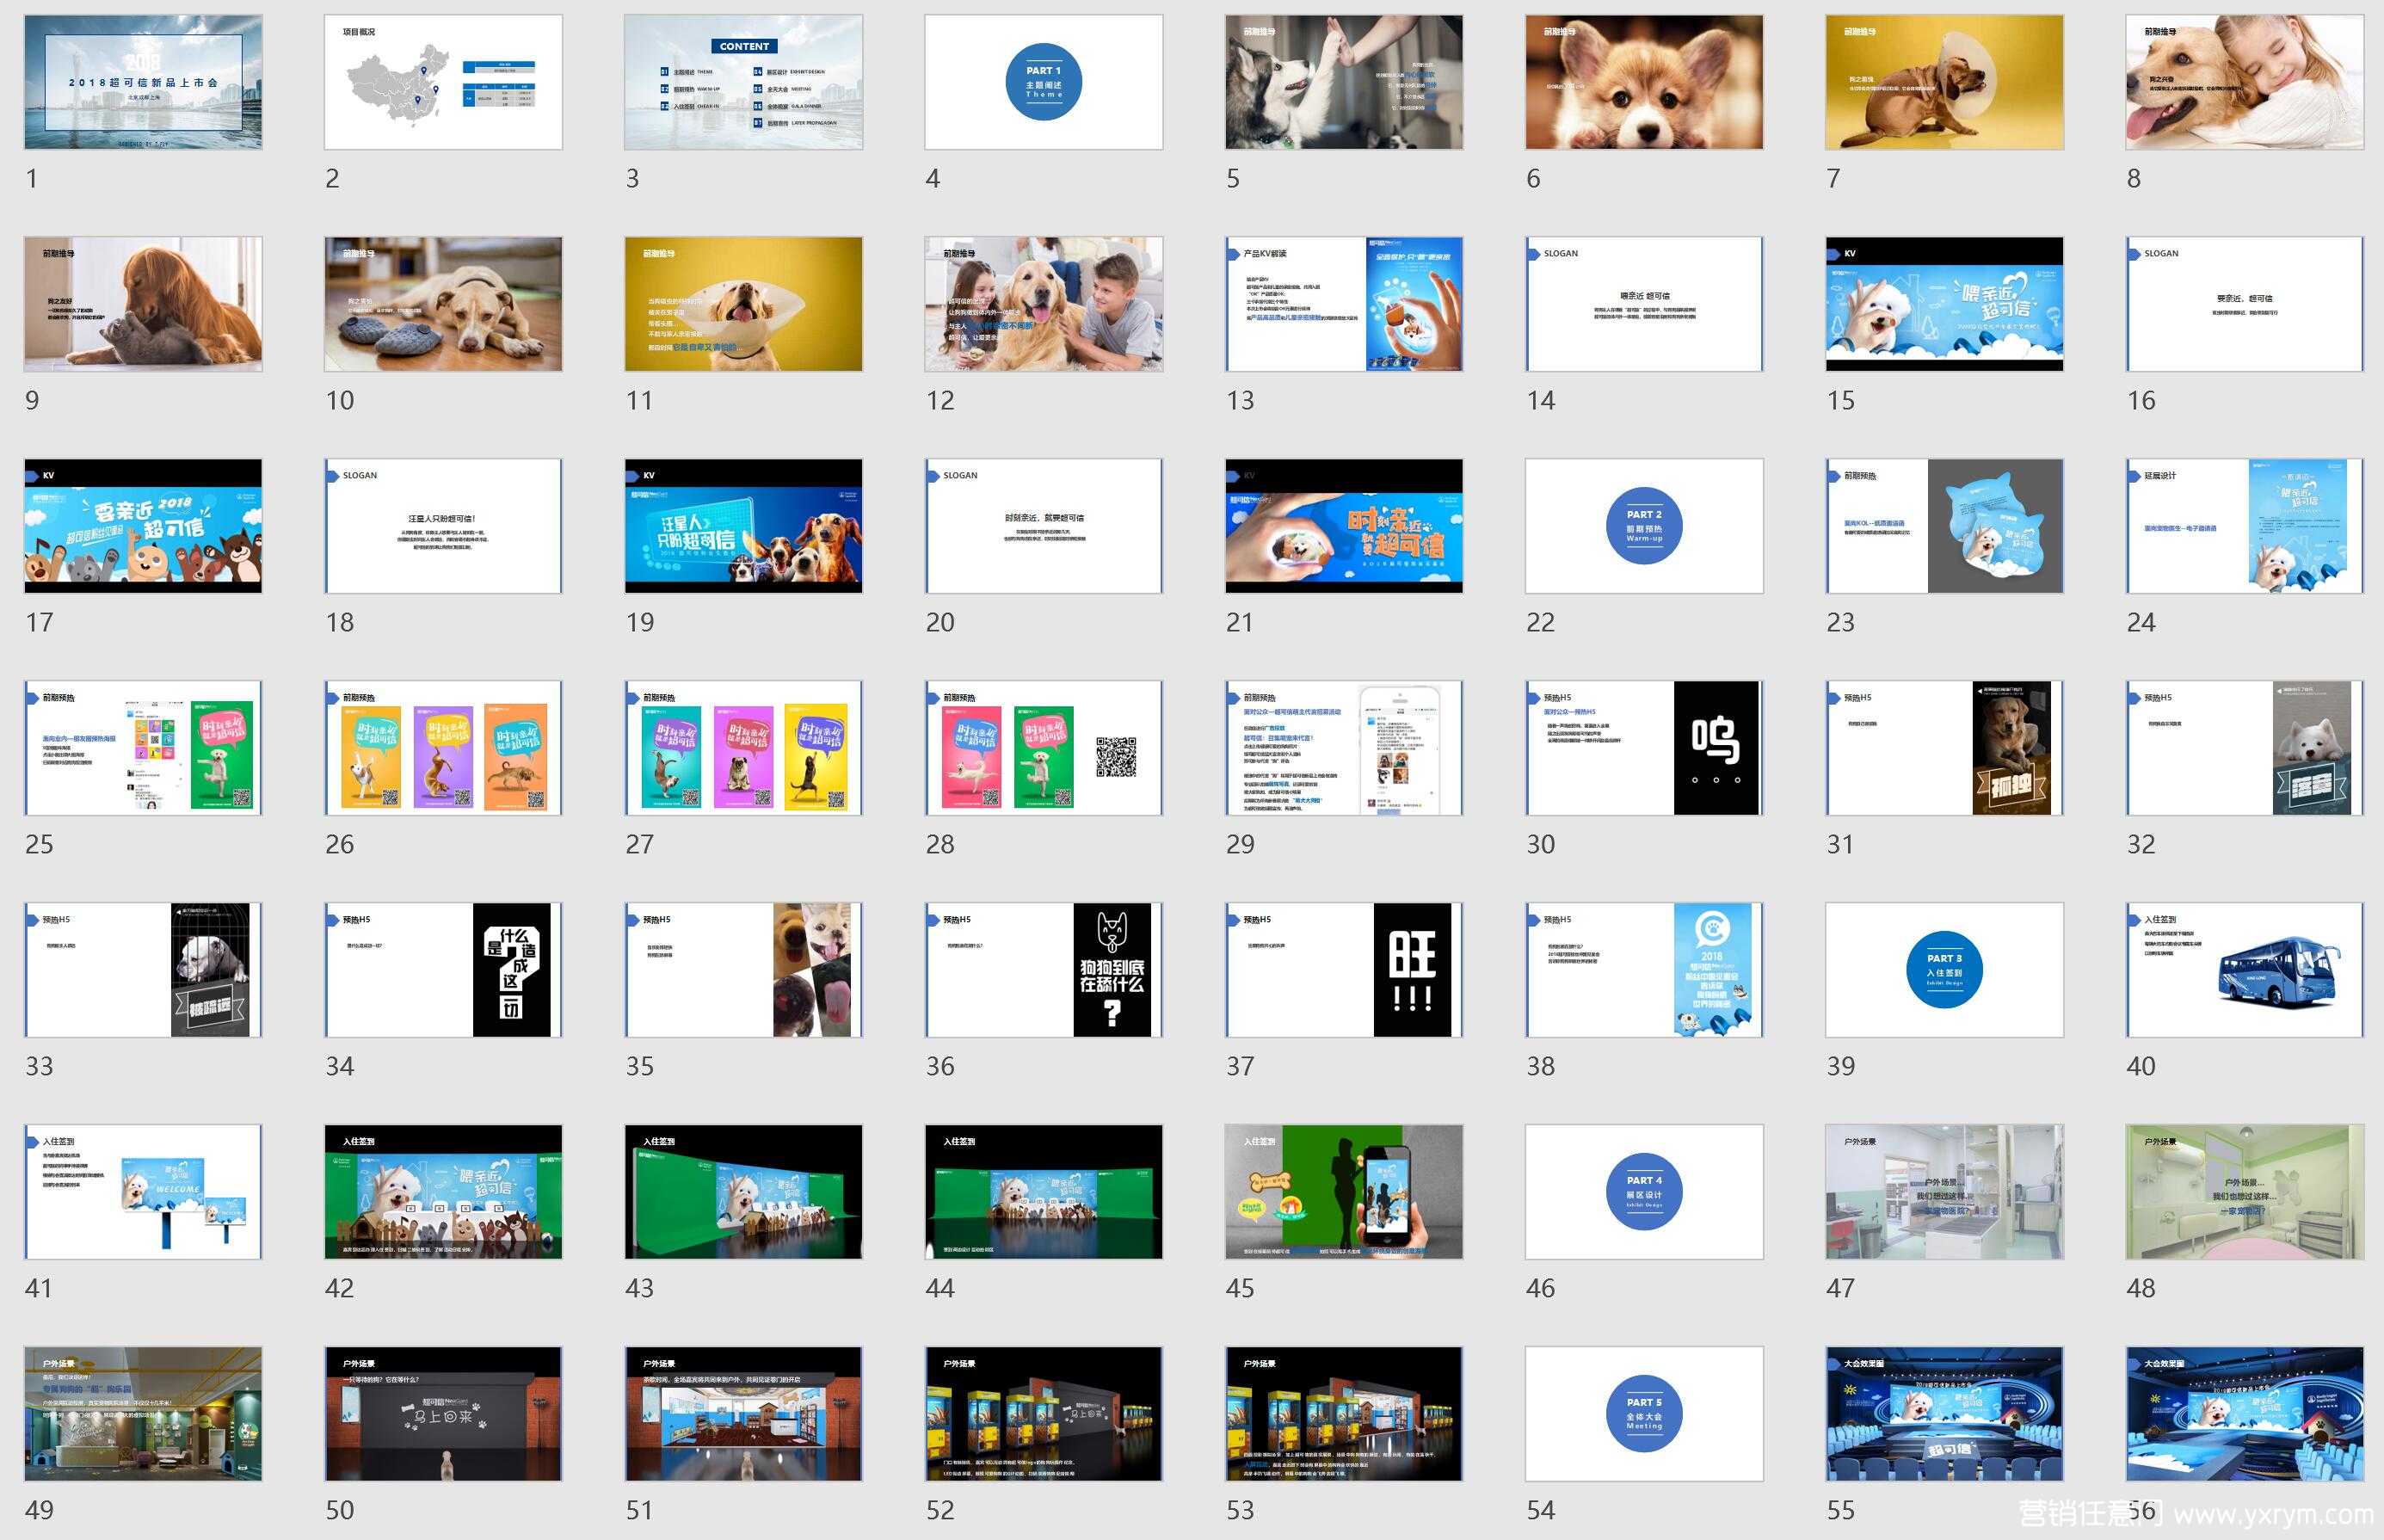This screenshot has height=1540, width=2384.
Task: Select slide 7 dog with cone on yellow
Action: 1944,82
